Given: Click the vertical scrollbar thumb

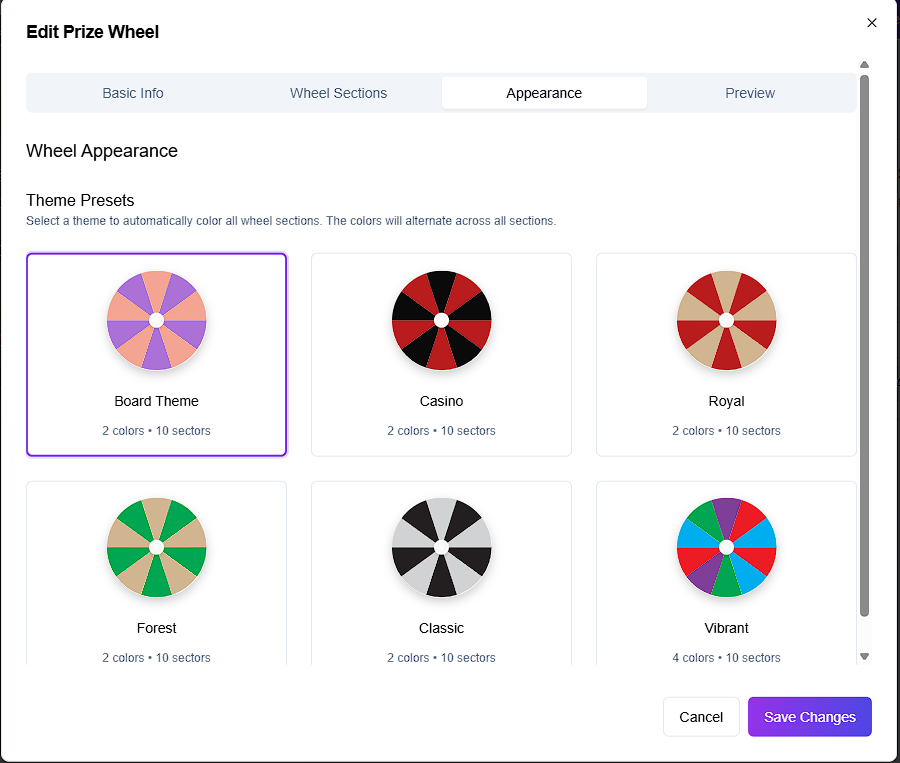Looking at the screenshot, I should (865, 340).
